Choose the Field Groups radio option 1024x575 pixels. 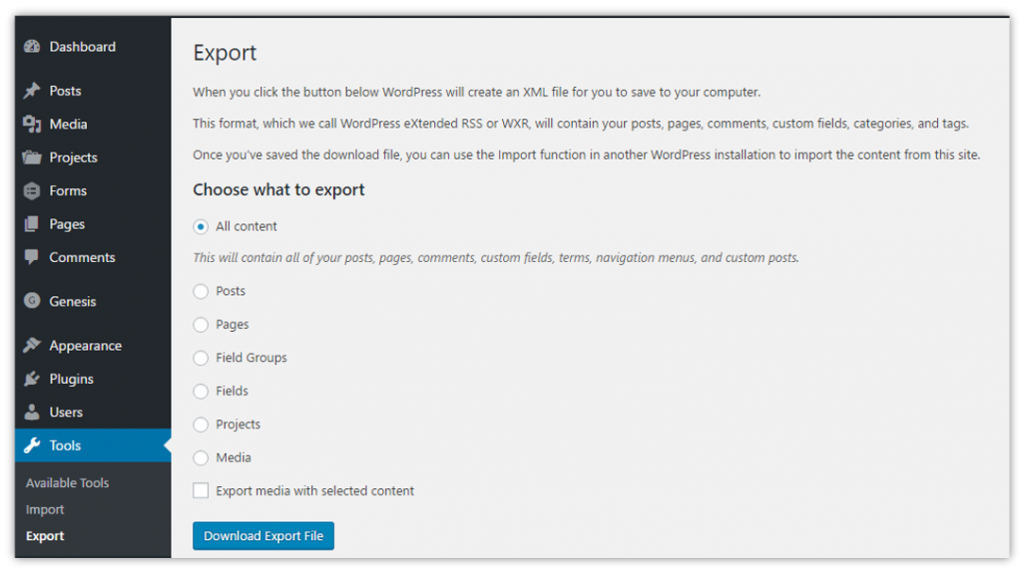[200, 358]
